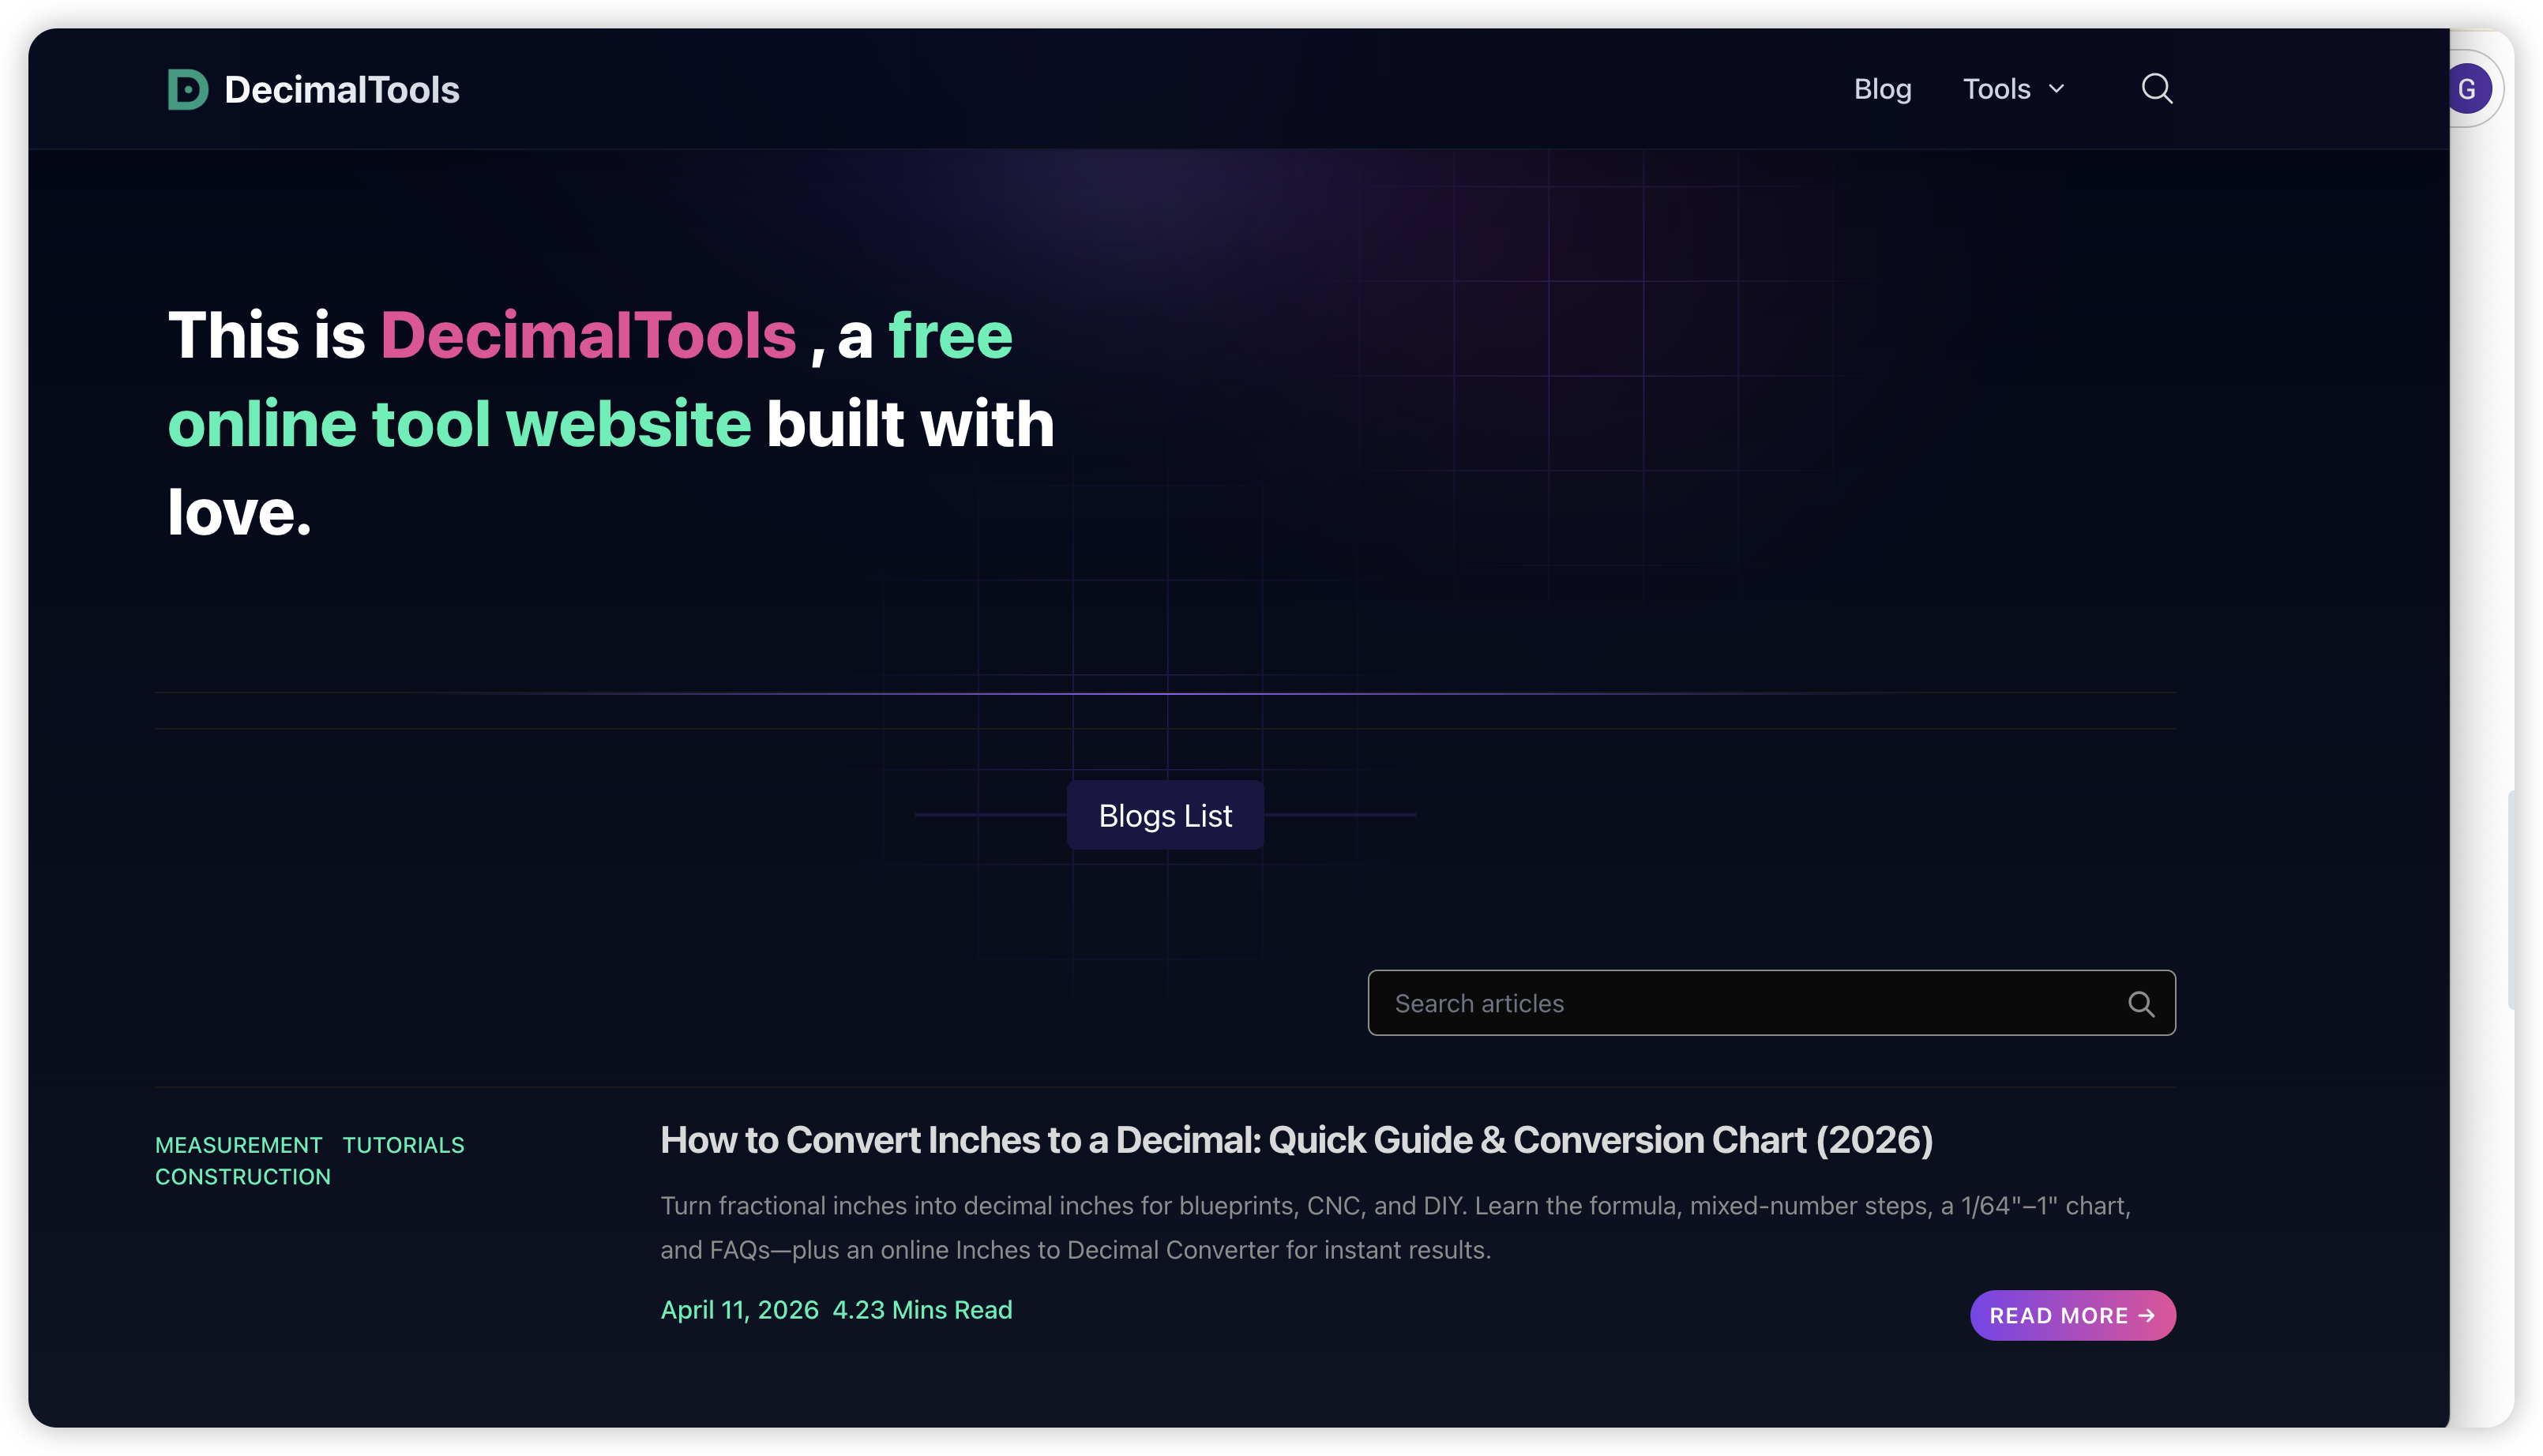Click the 4.23 Mins Read text
Screen dimensions: 2543x1456
click(922, 1310)
